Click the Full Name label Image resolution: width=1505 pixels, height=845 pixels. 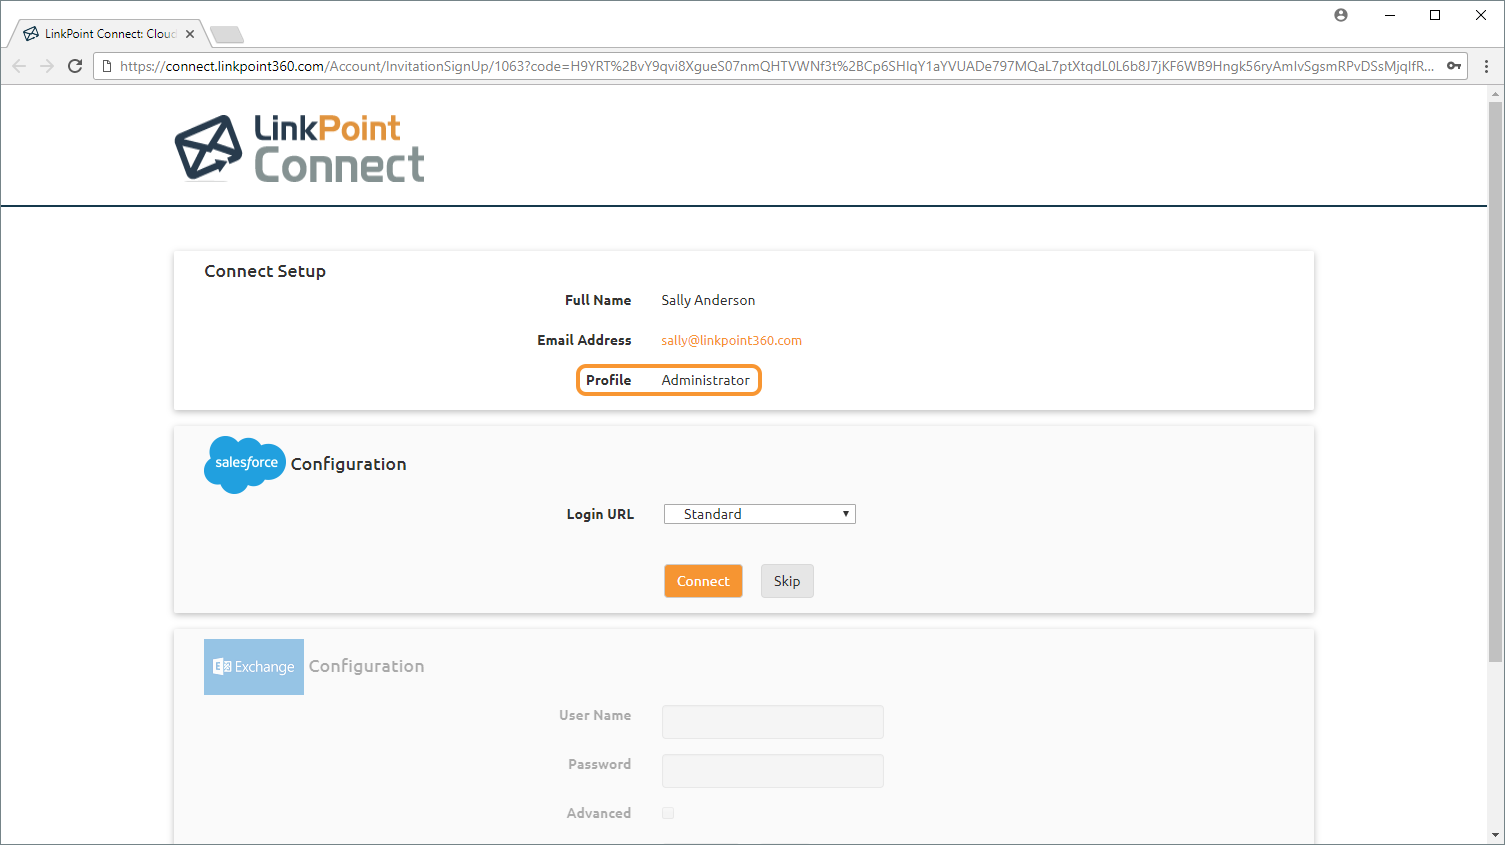[x=598, y=300]
